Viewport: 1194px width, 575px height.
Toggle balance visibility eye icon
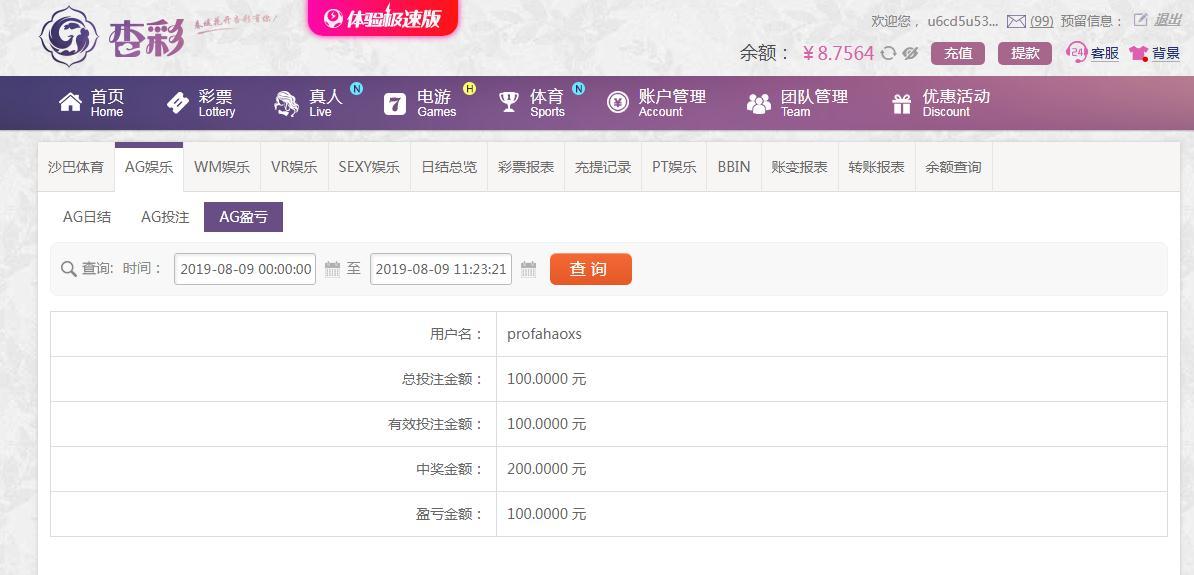click(910, 53)
